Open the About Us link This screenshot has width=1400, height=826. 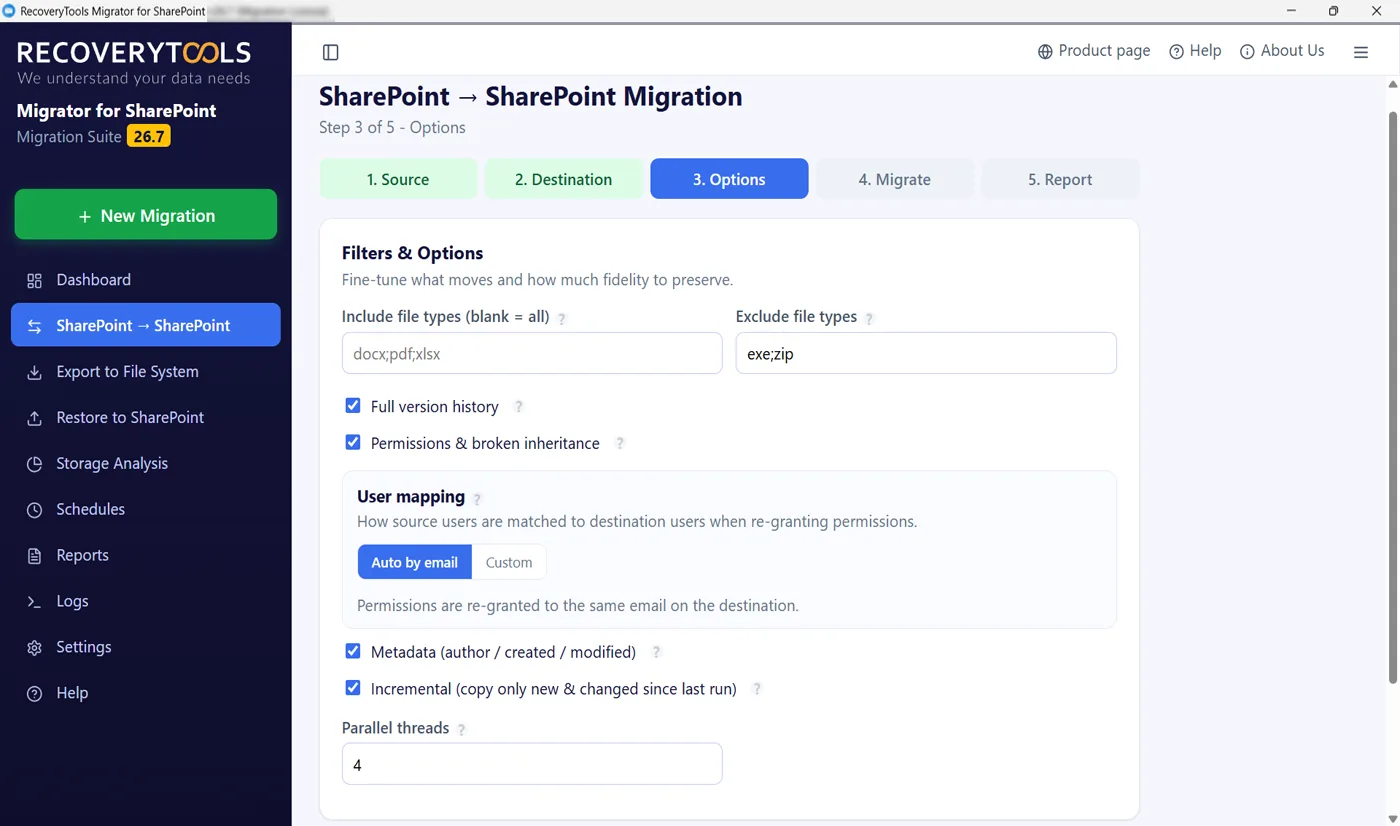[x=1282, y=51]
